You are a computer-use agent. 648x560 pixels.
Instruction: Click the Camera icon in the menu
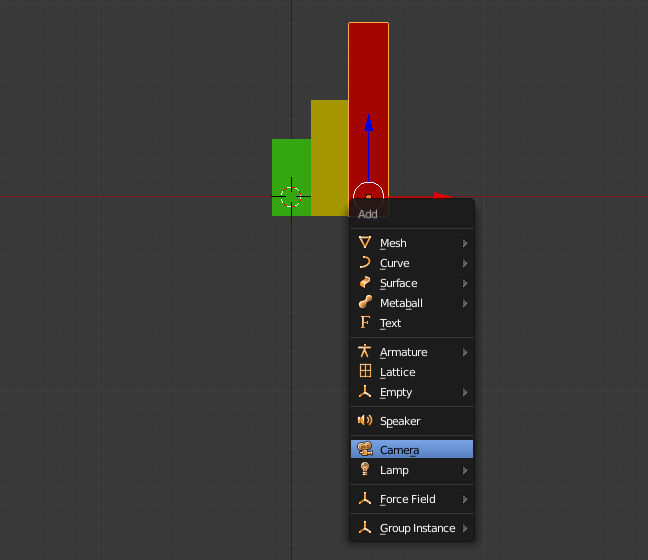[x=365, y=449]
